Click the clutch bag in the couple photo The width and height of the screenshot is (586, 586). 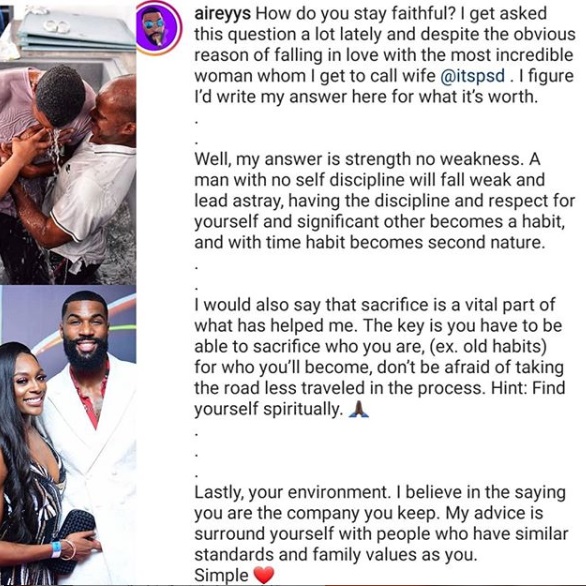[x=77, y=533]
